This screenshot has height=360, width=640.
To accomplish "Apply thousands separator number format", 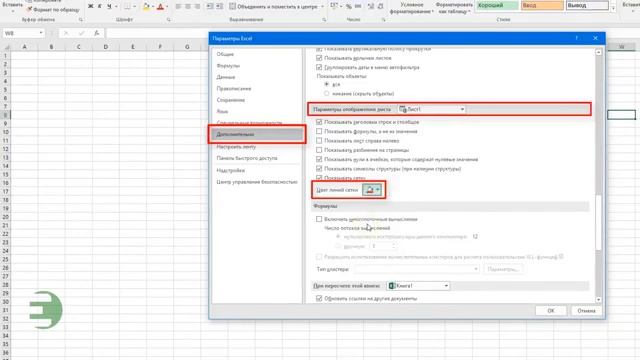I will (358, 7).
